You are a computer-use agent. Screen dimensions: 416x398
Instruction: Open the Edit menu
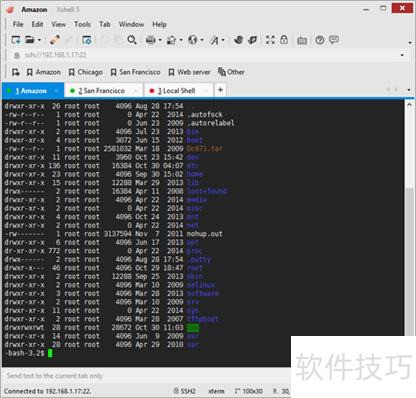pos(37,24)
